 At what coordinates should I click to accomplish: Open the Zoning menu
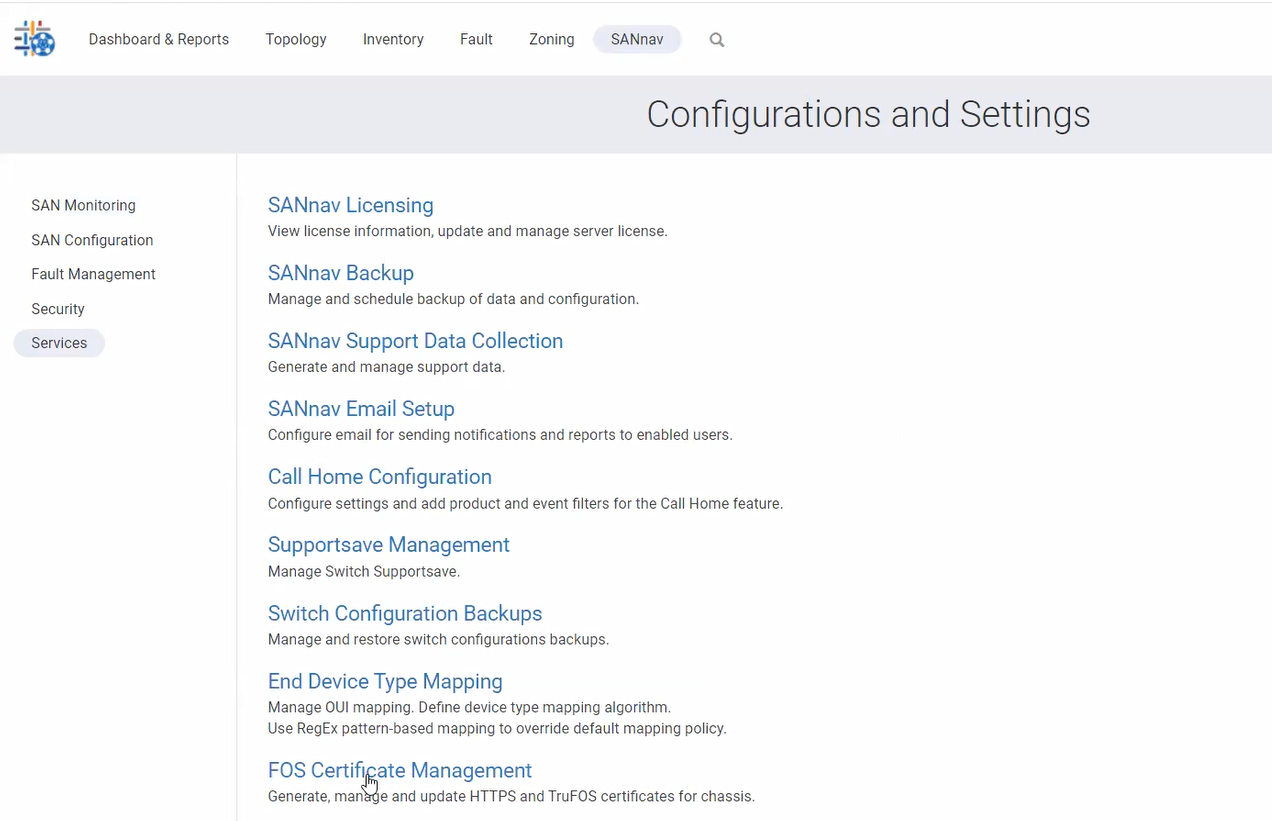click(x=551, y=39)
